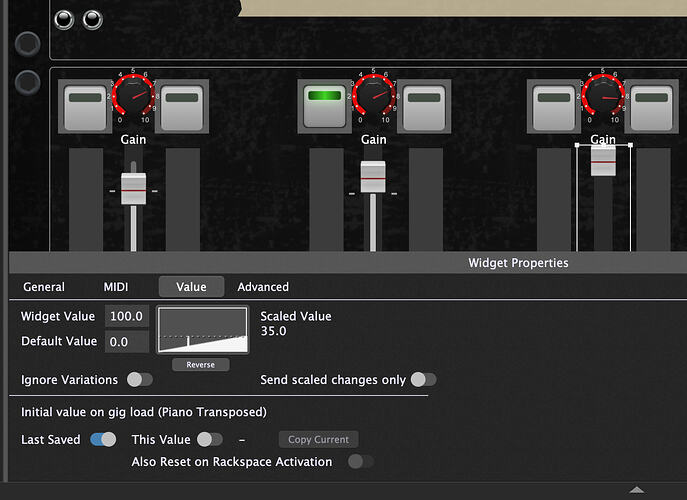Click the selected right channel fader handle
Screen dimensions: 687x500
click(x=603, y=160)
